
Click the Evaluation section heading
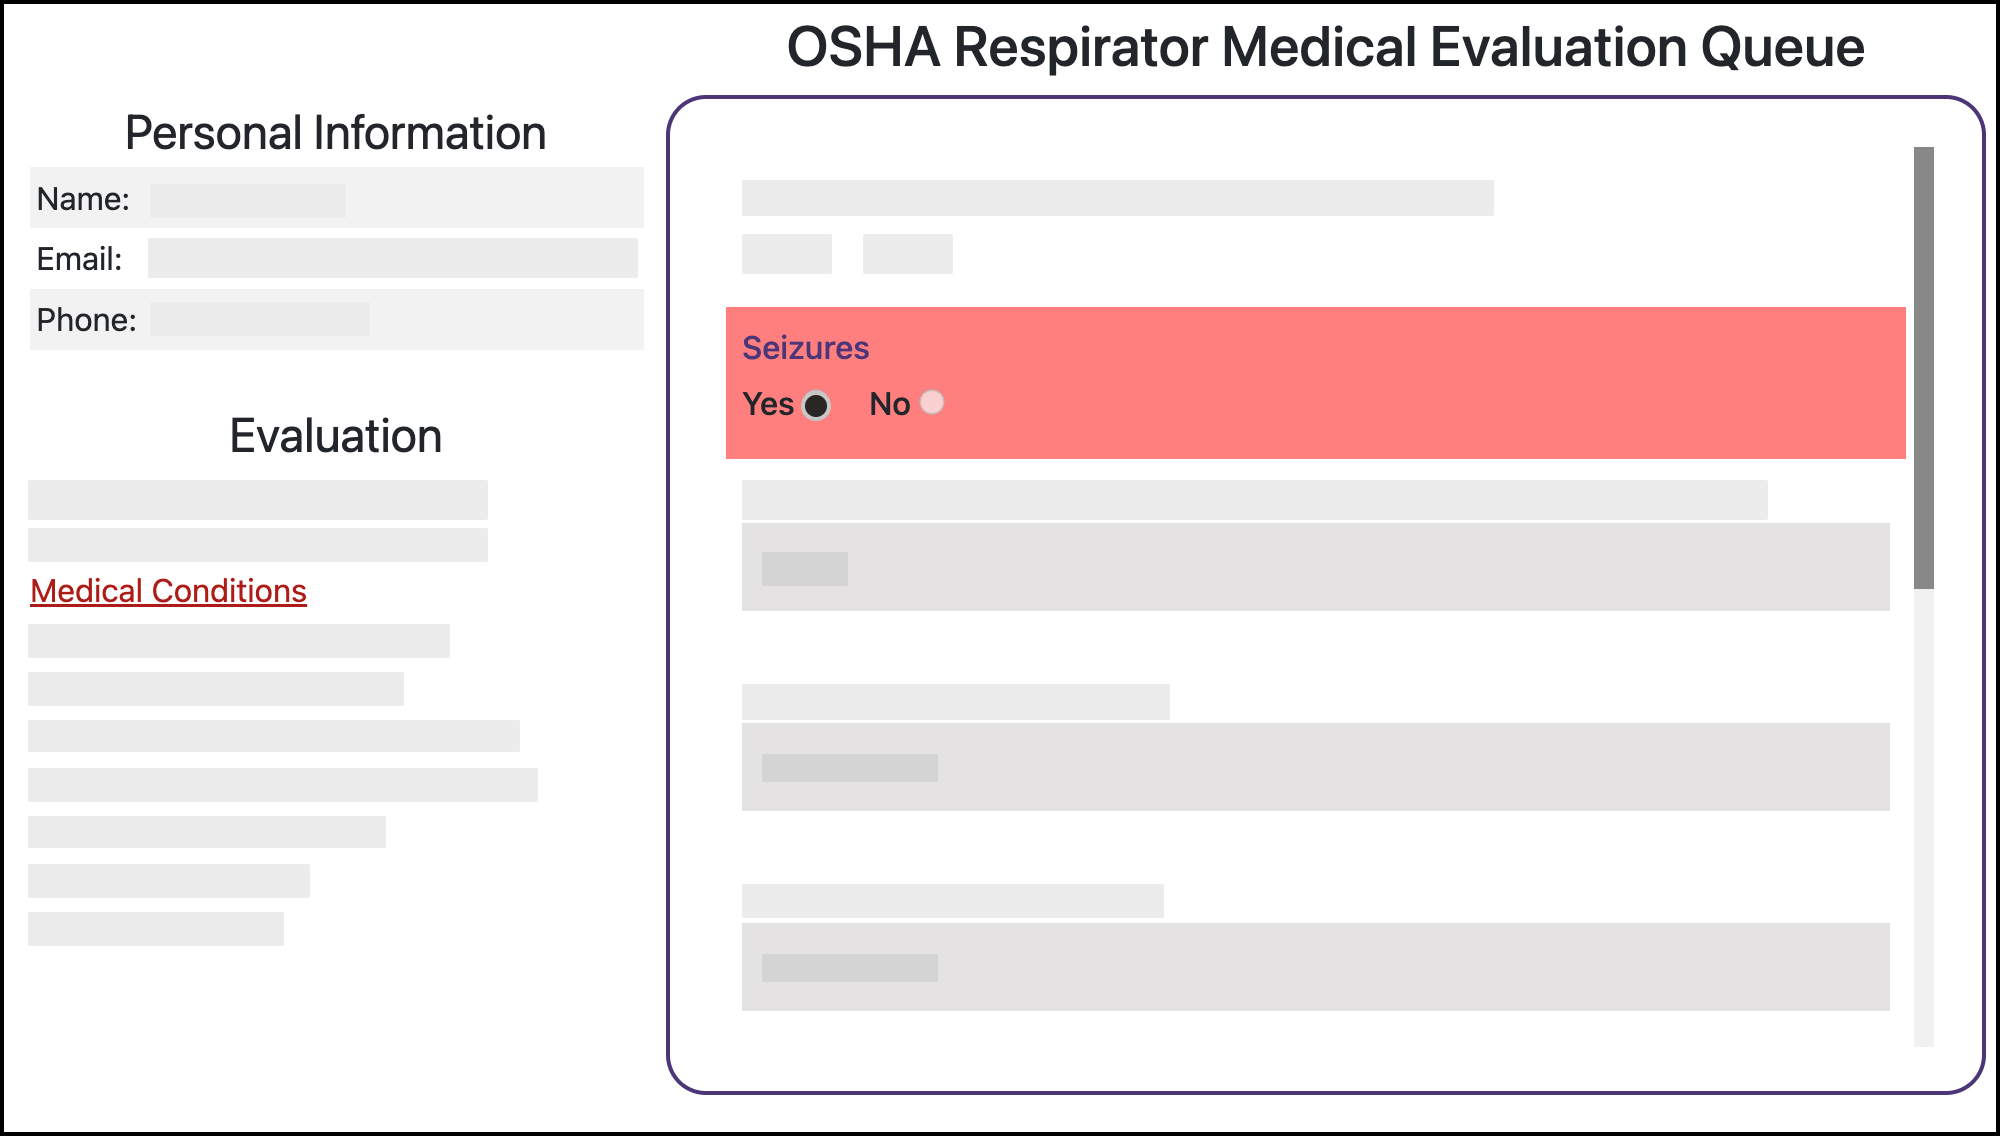335,436
